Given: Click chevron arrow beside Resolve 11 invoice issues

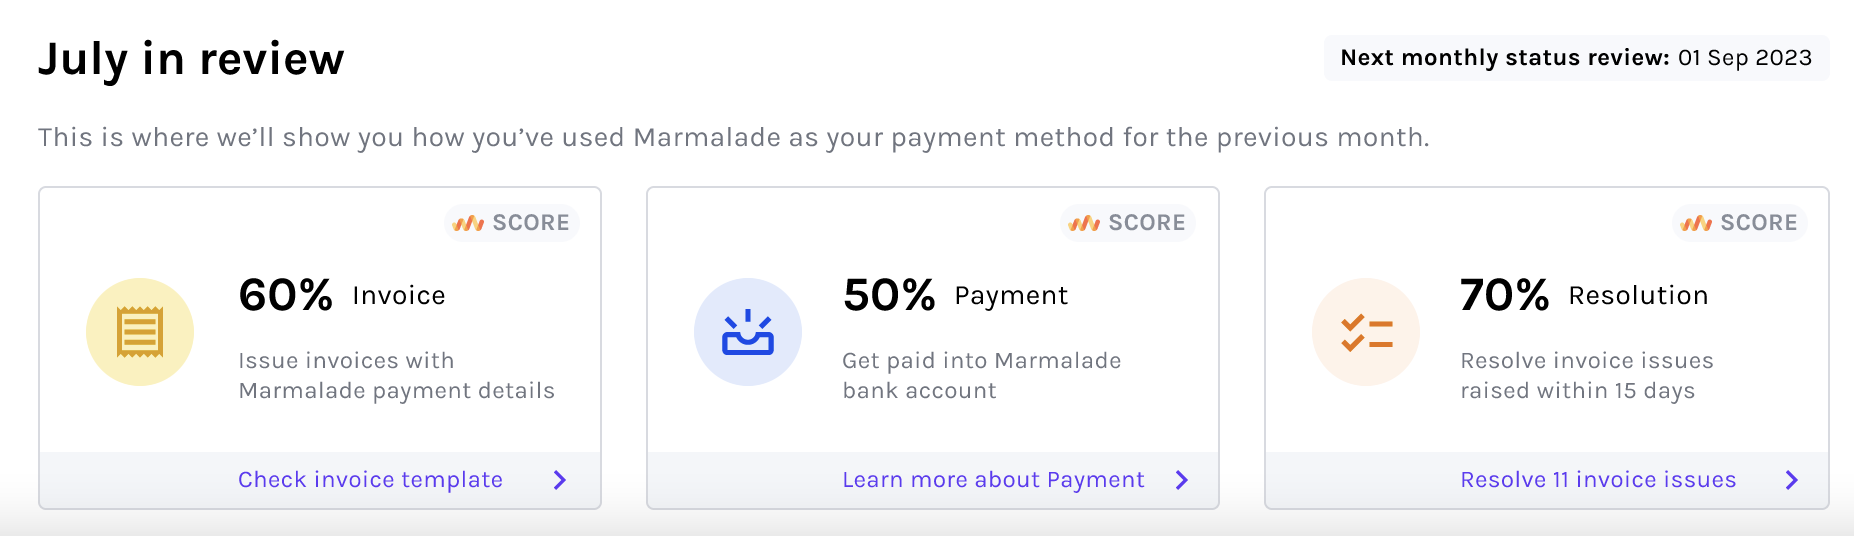Looking at the screenshot, I should coord(1792,480).
